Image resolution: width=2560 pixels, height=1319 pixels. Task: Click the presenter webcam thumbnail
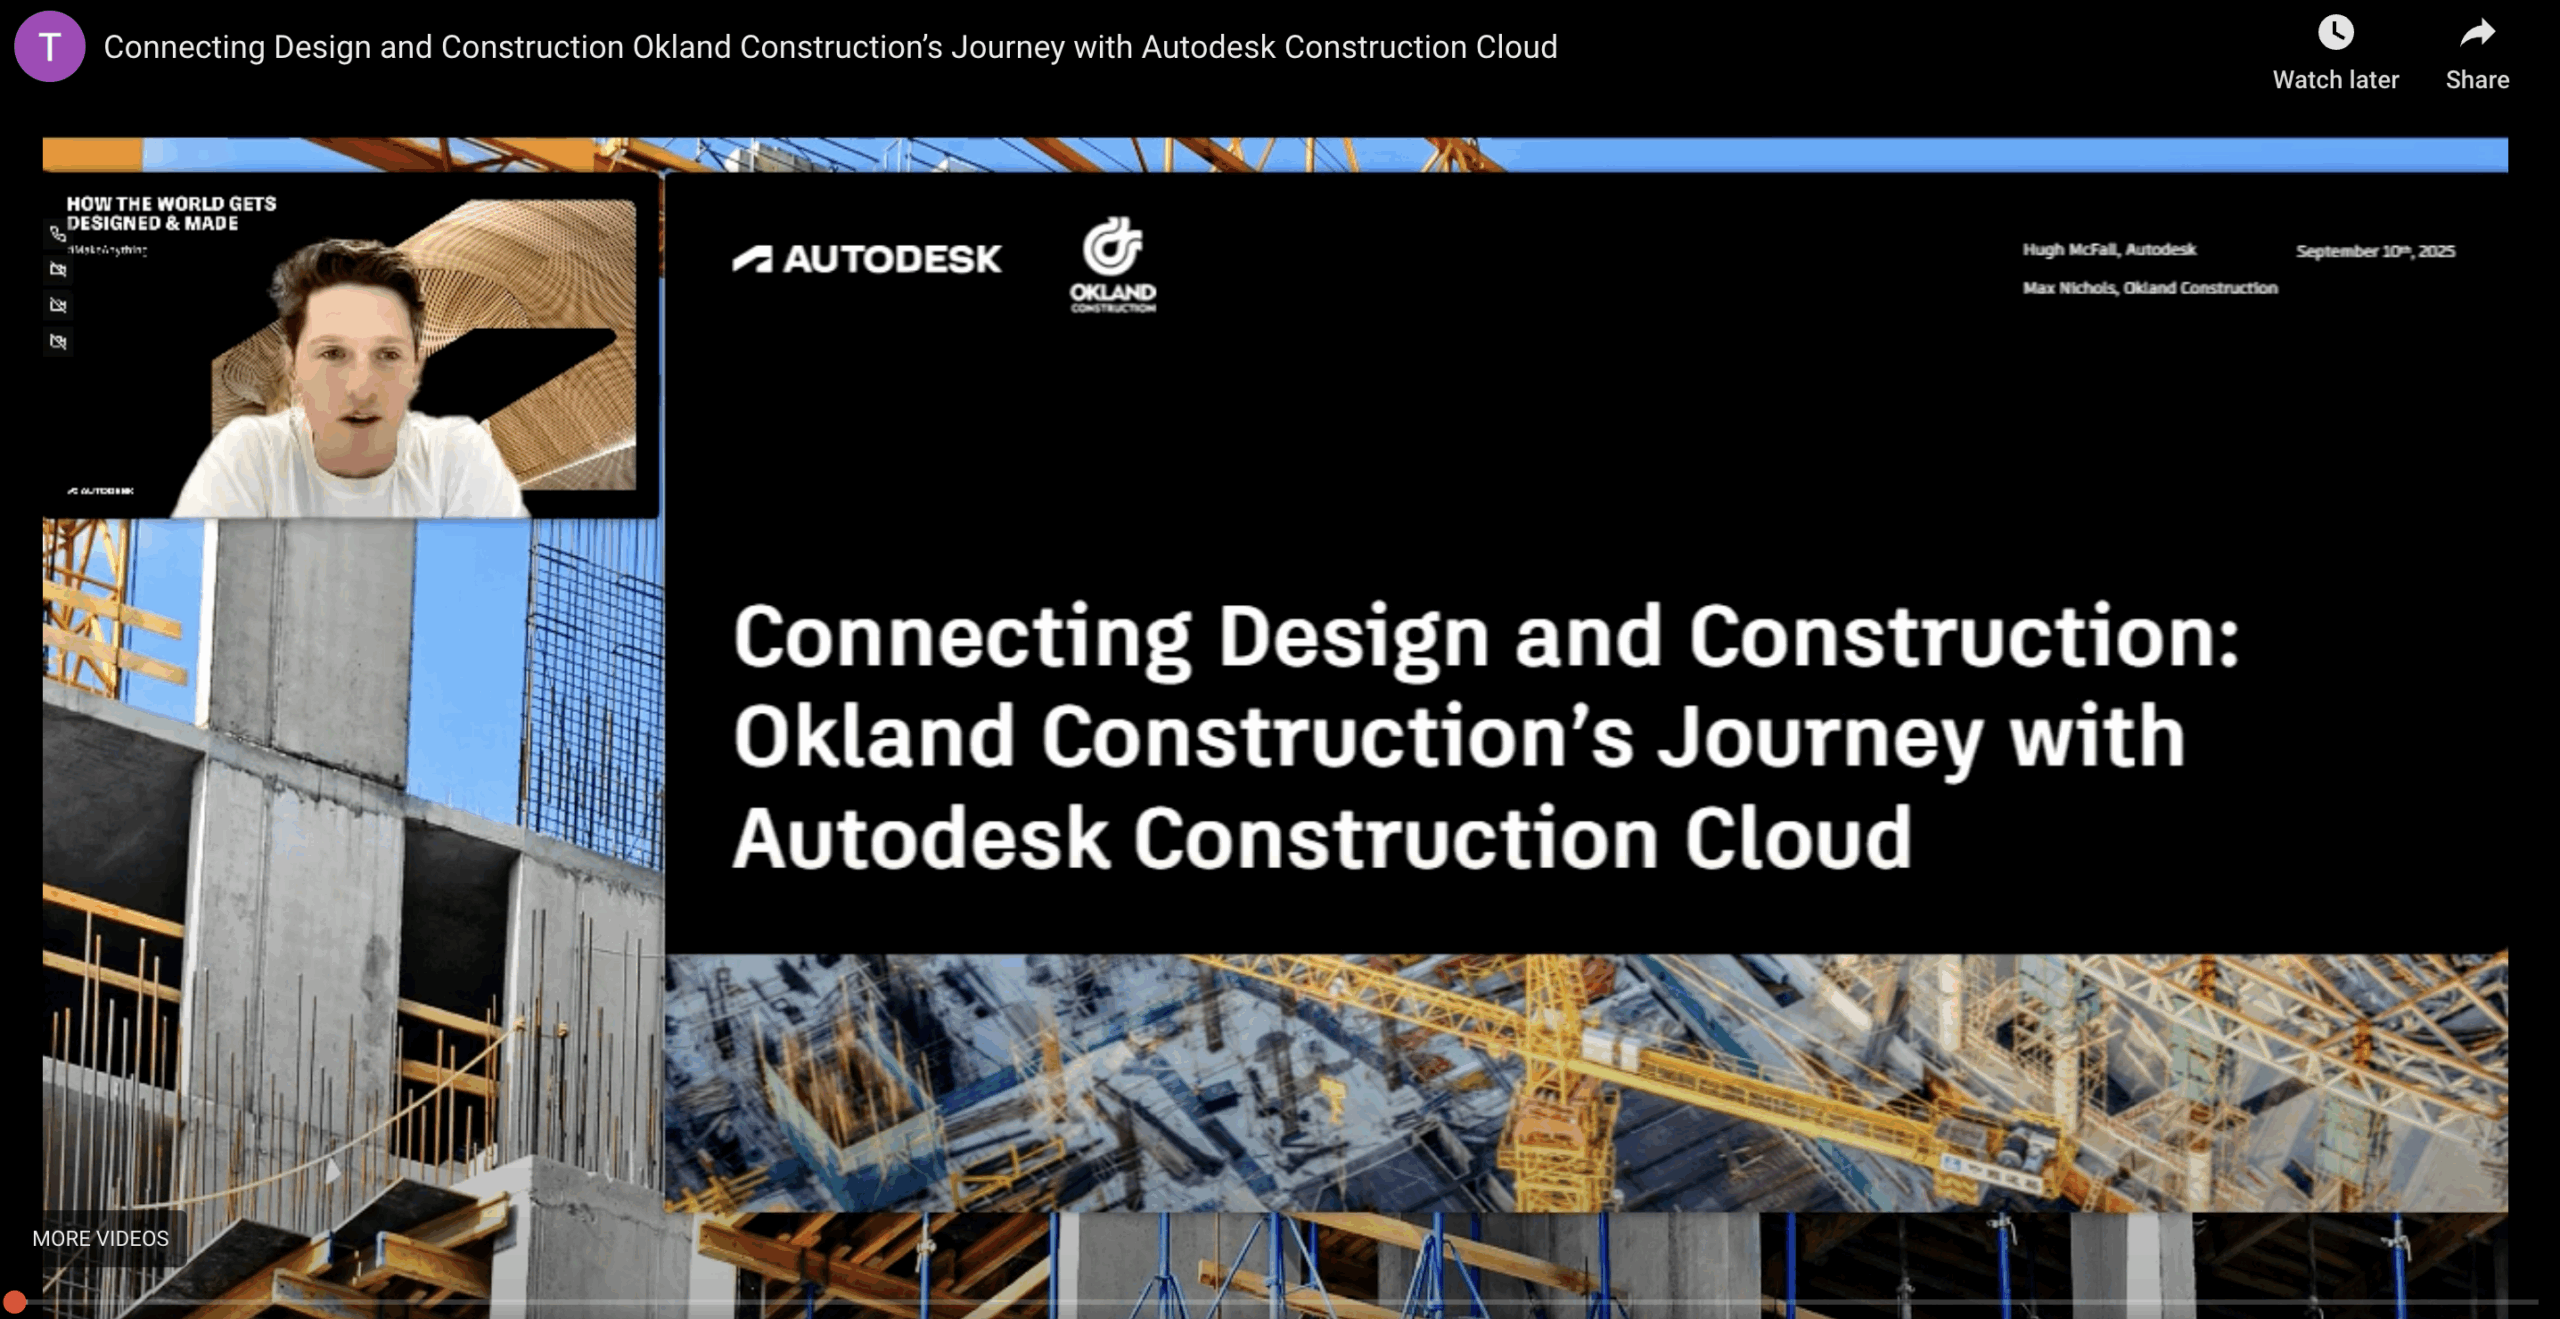[351, 346]
